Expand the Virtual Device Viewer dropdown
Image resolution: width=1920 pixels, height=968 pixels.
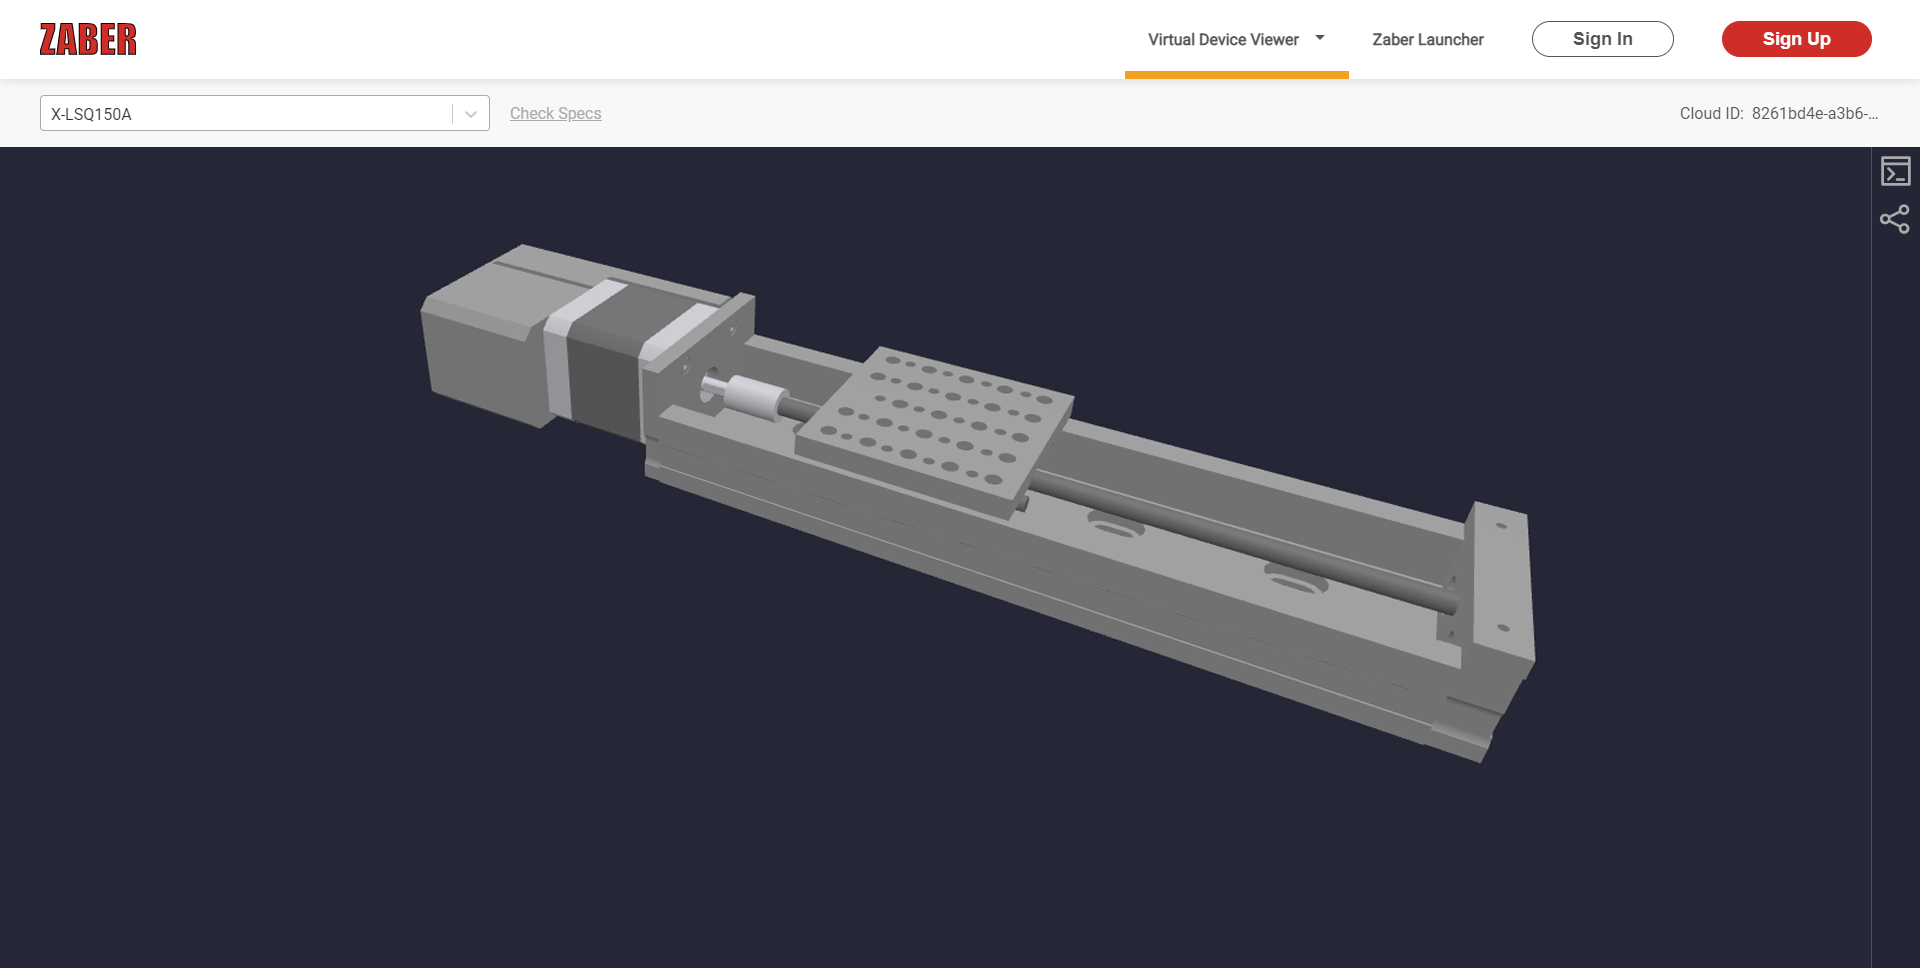(1320, 38)
